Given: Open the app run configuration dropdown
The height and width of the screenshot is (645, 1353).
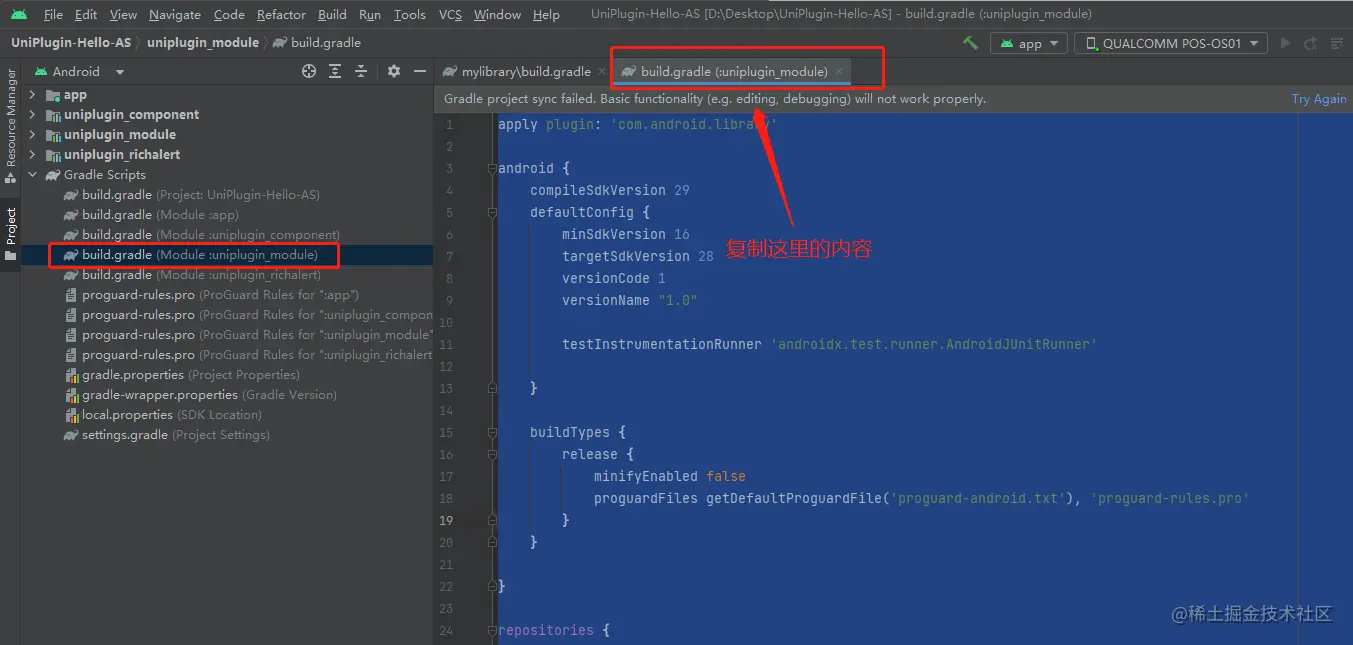Looking at the screenshot, I should pos(1029,43).
